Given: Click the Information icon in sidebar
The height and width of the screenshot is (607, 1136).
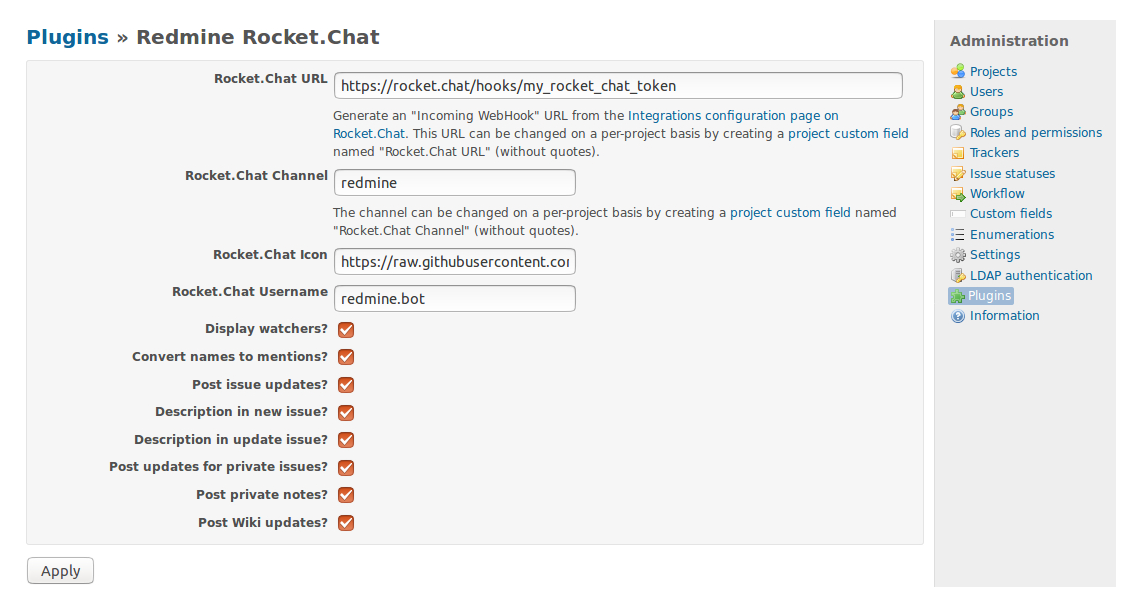Looking at the screenshot, I should pyautogui.click(x=958, y=316).
